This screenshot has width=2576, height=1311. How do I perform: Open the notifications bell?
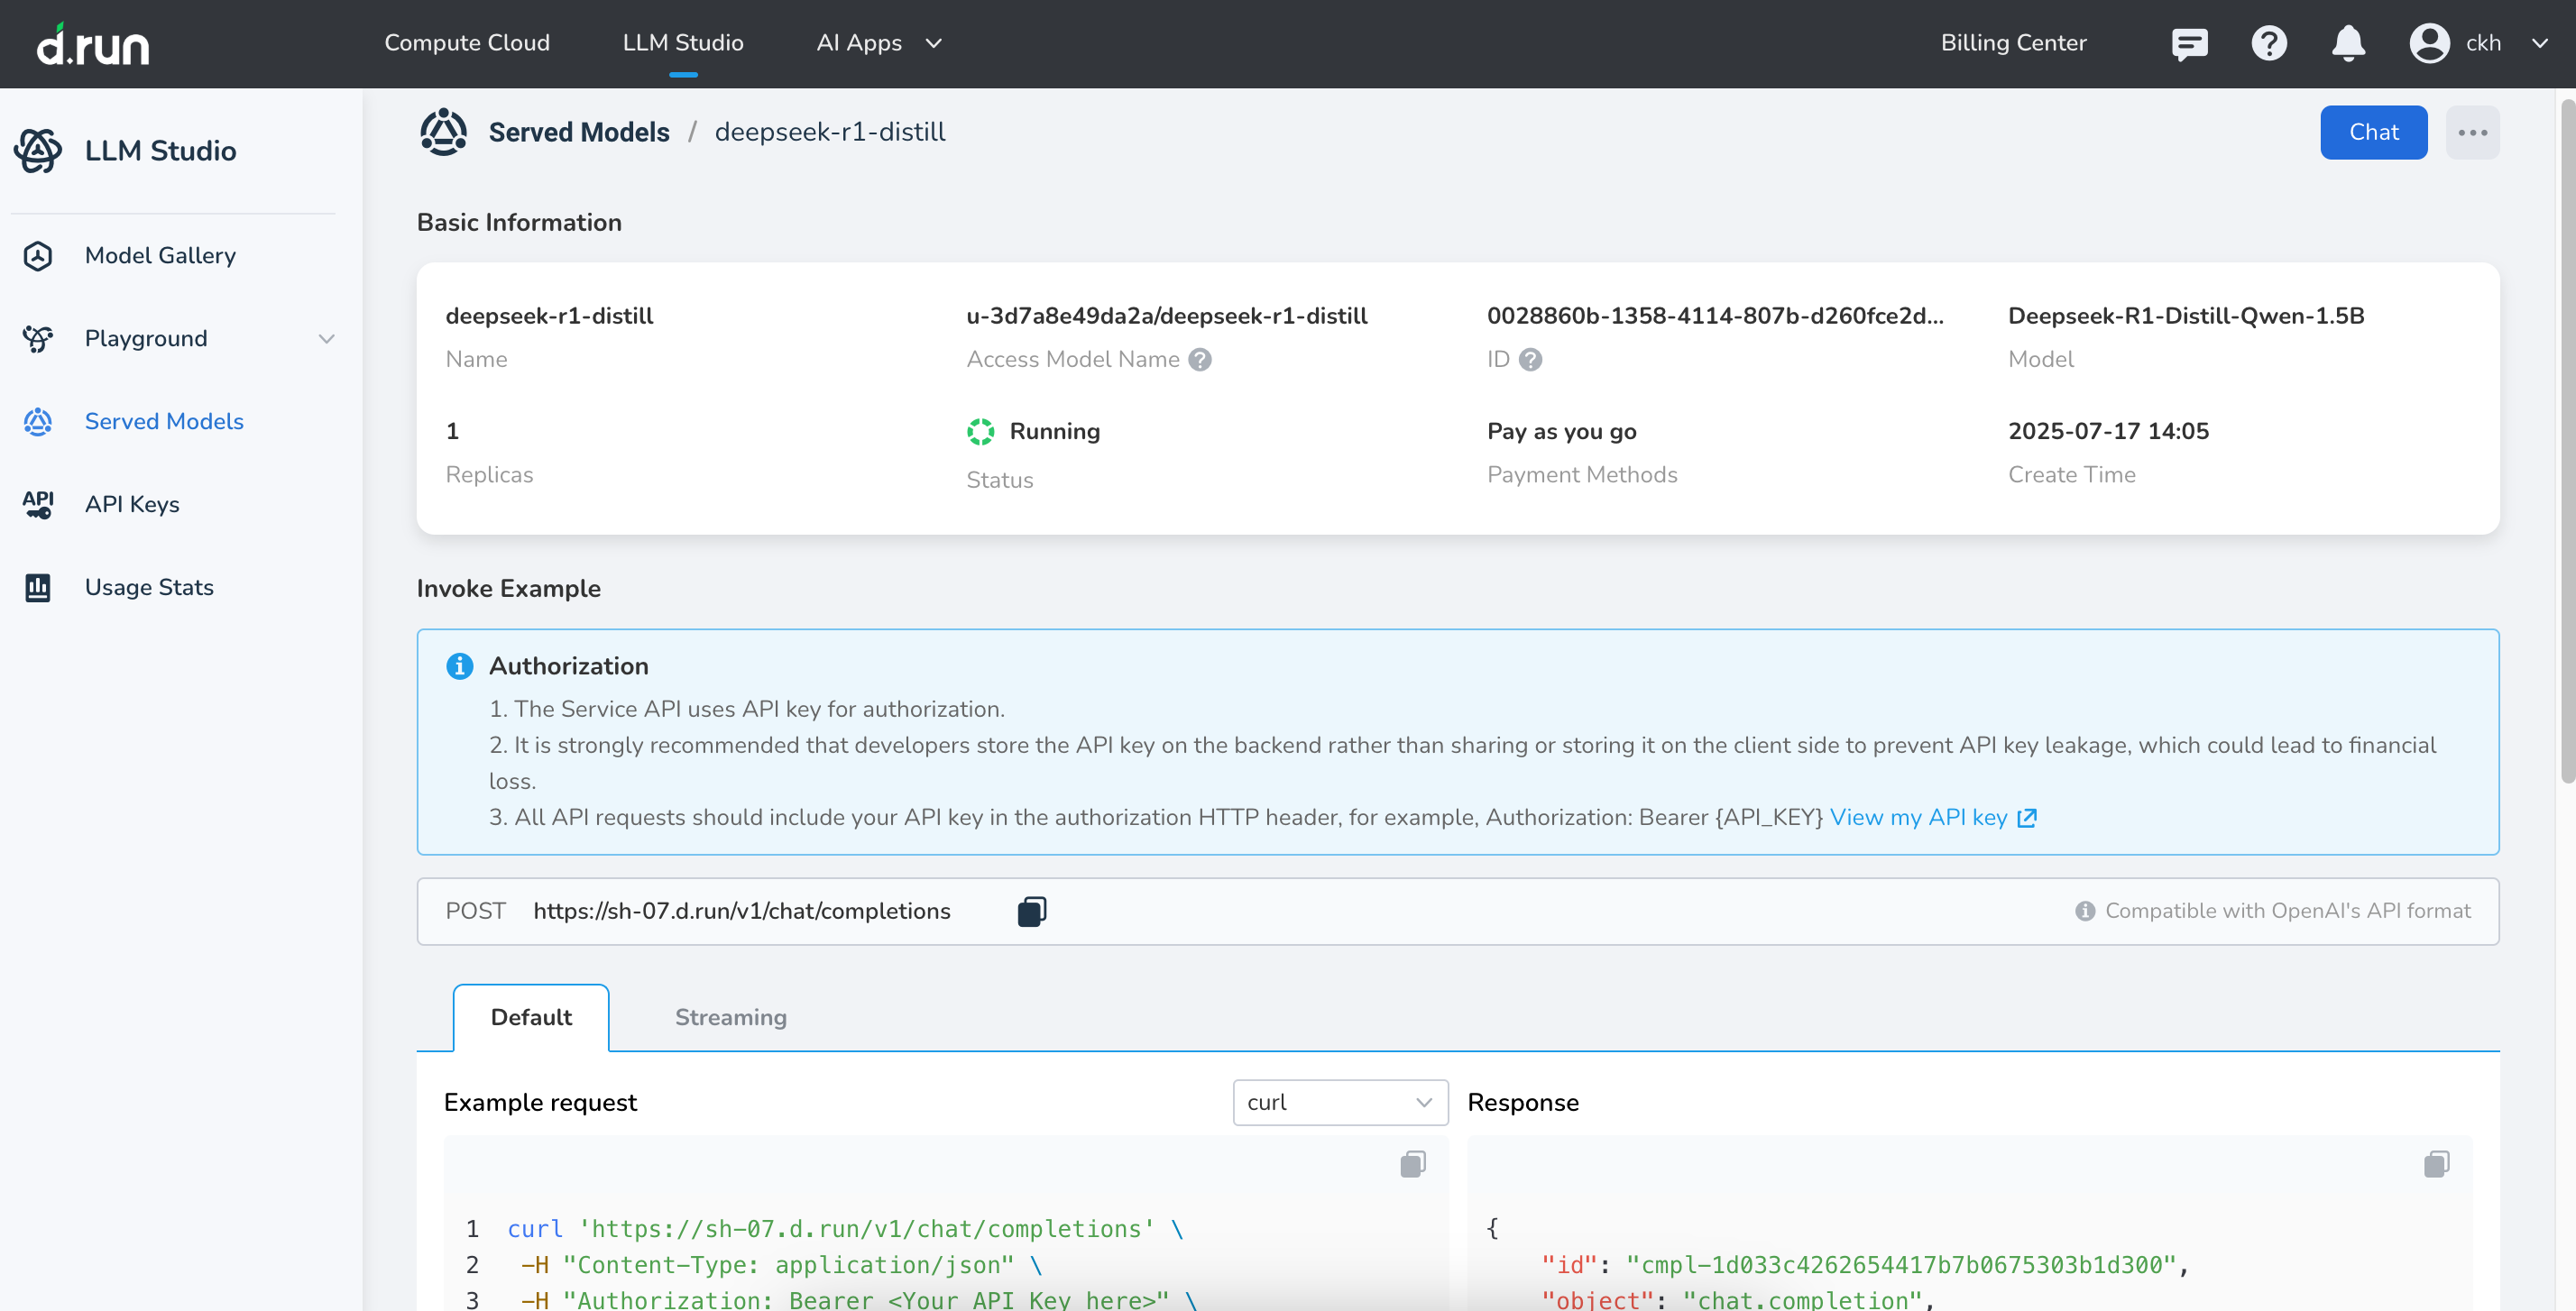click(2347, 43)
